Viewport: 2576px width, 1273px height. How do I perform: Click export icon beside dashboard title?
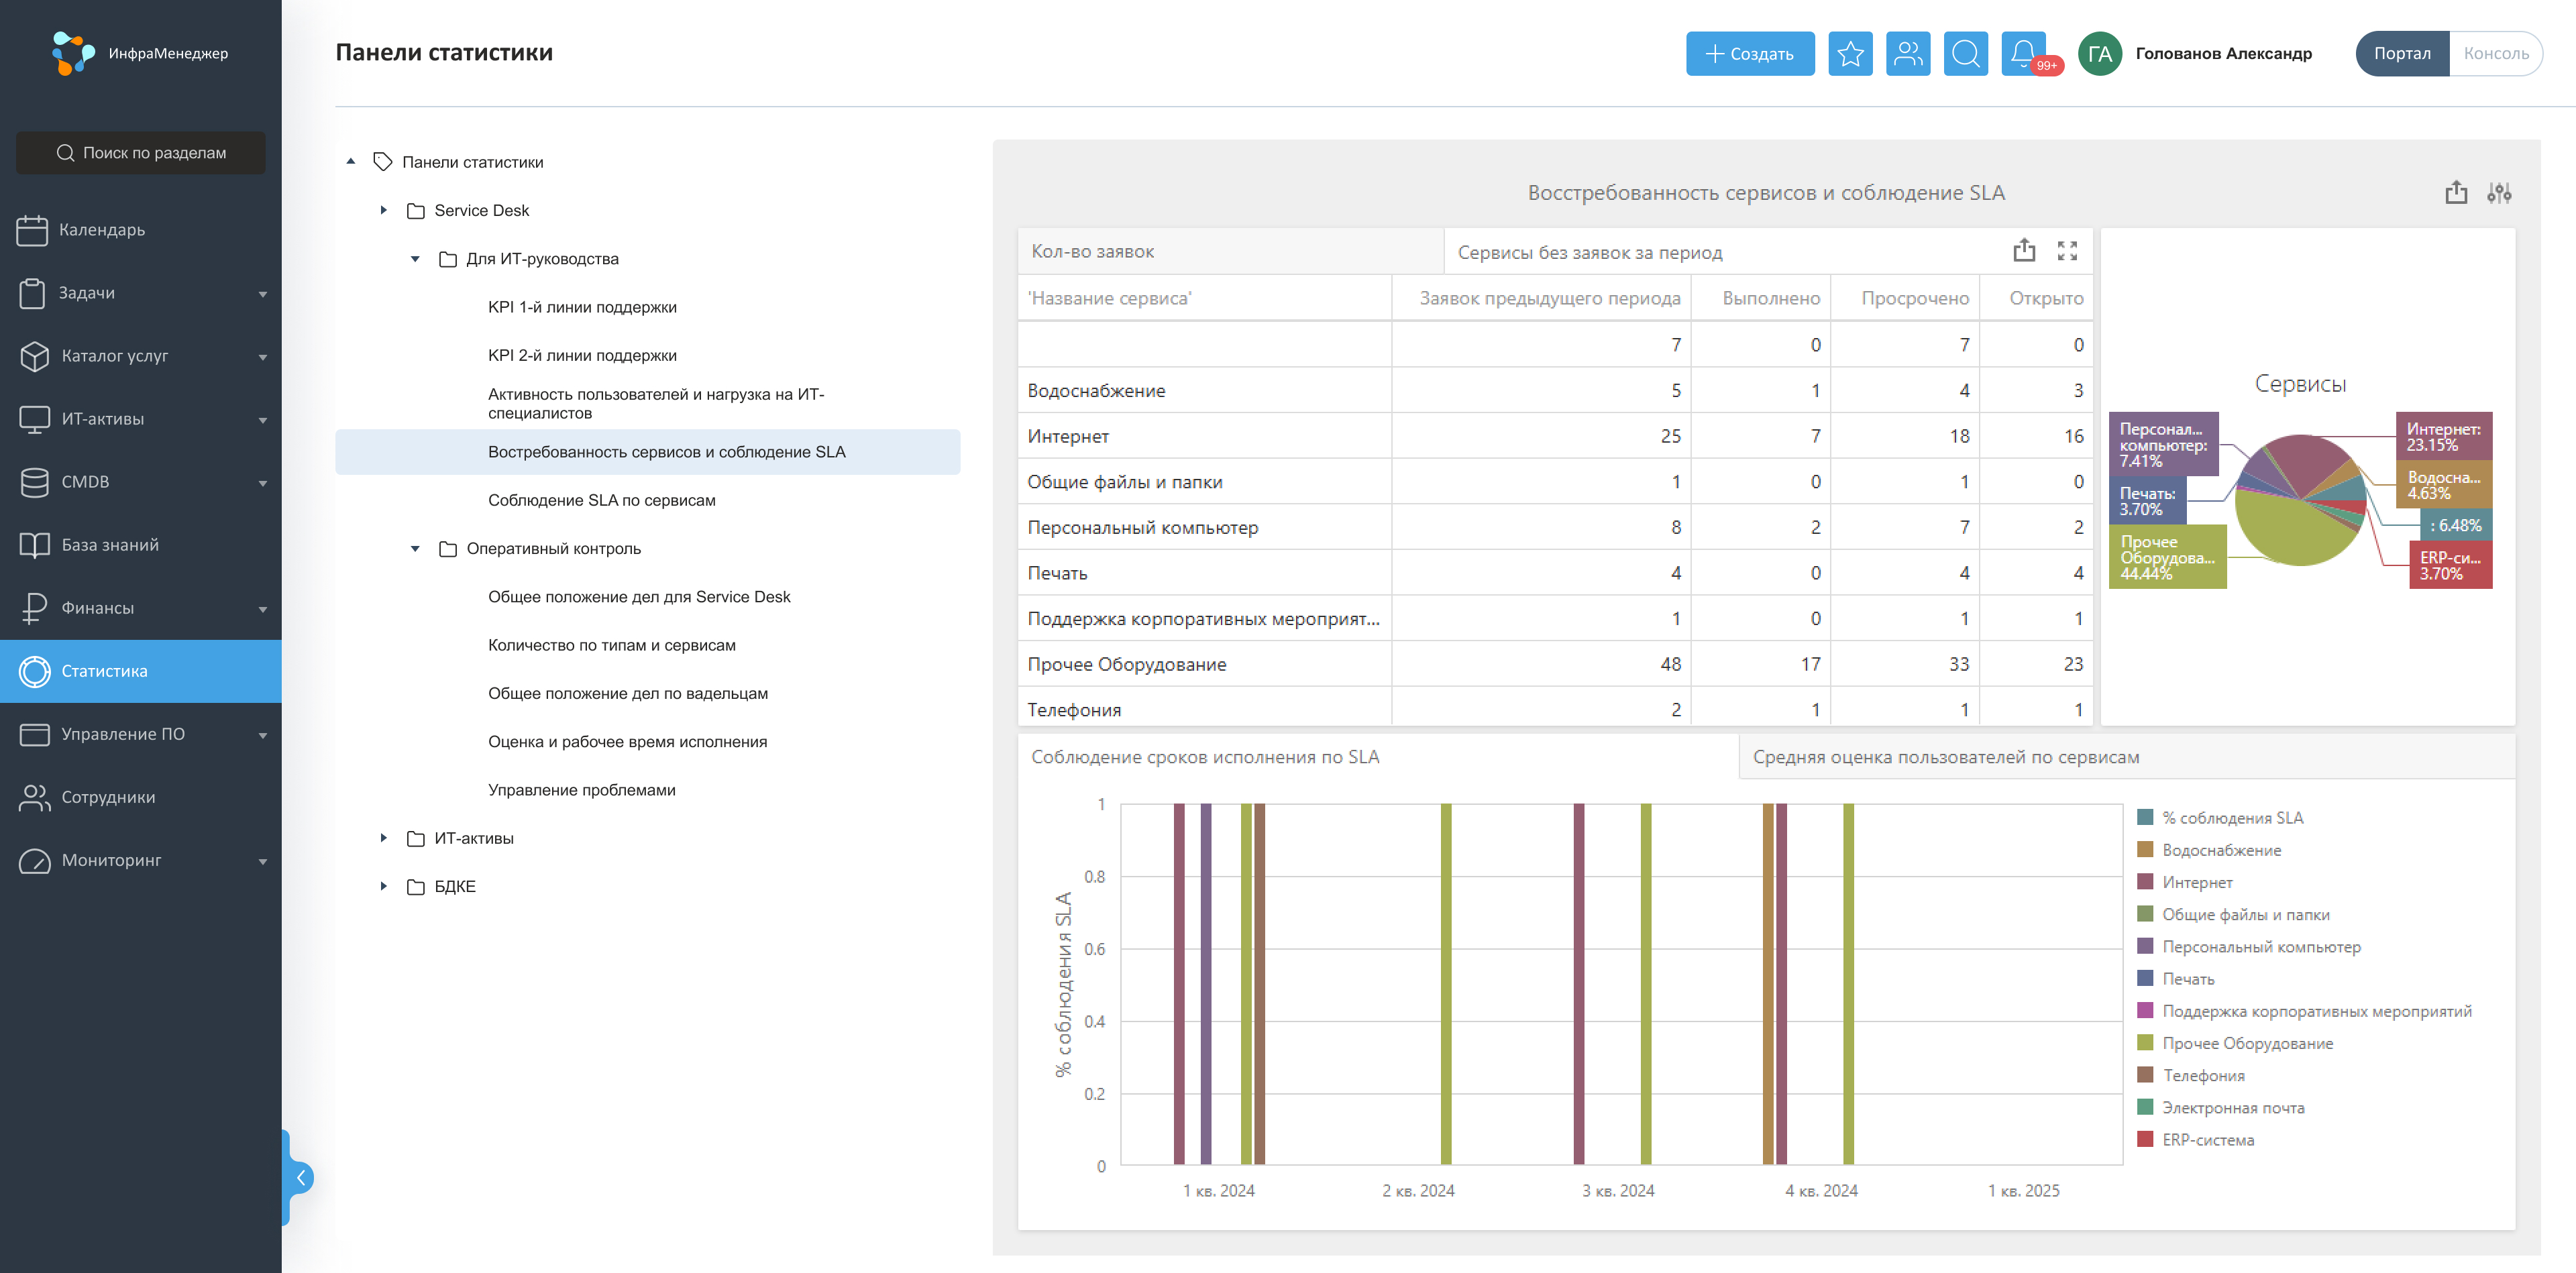[x=2456, y=193]
